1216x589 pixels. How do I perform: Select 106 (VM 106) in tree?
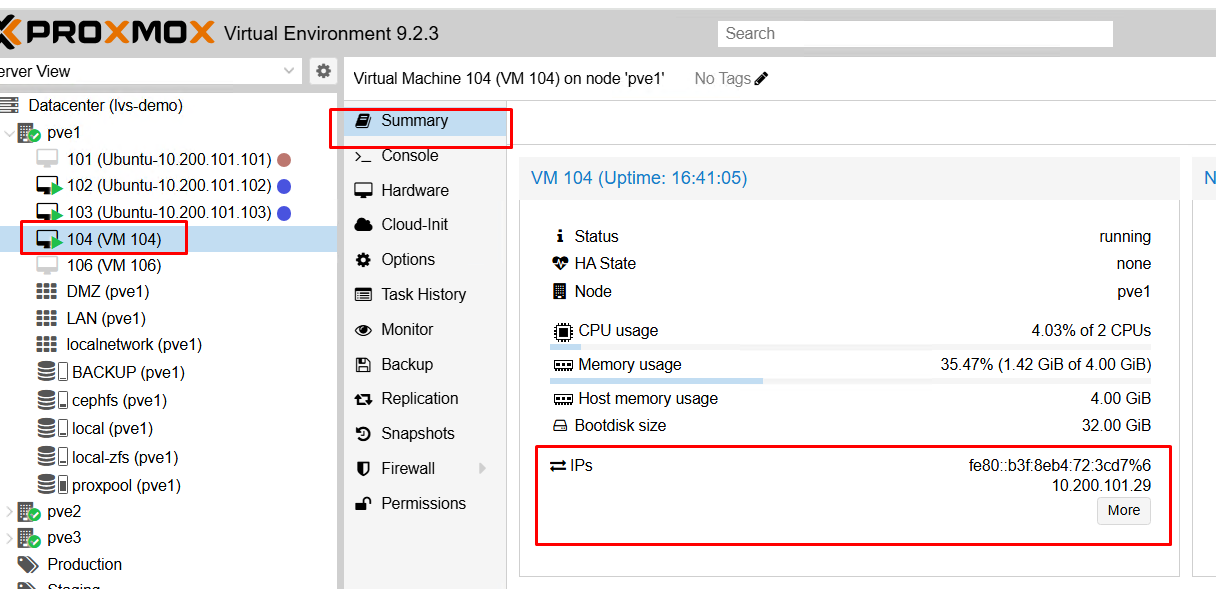(114, 265)
